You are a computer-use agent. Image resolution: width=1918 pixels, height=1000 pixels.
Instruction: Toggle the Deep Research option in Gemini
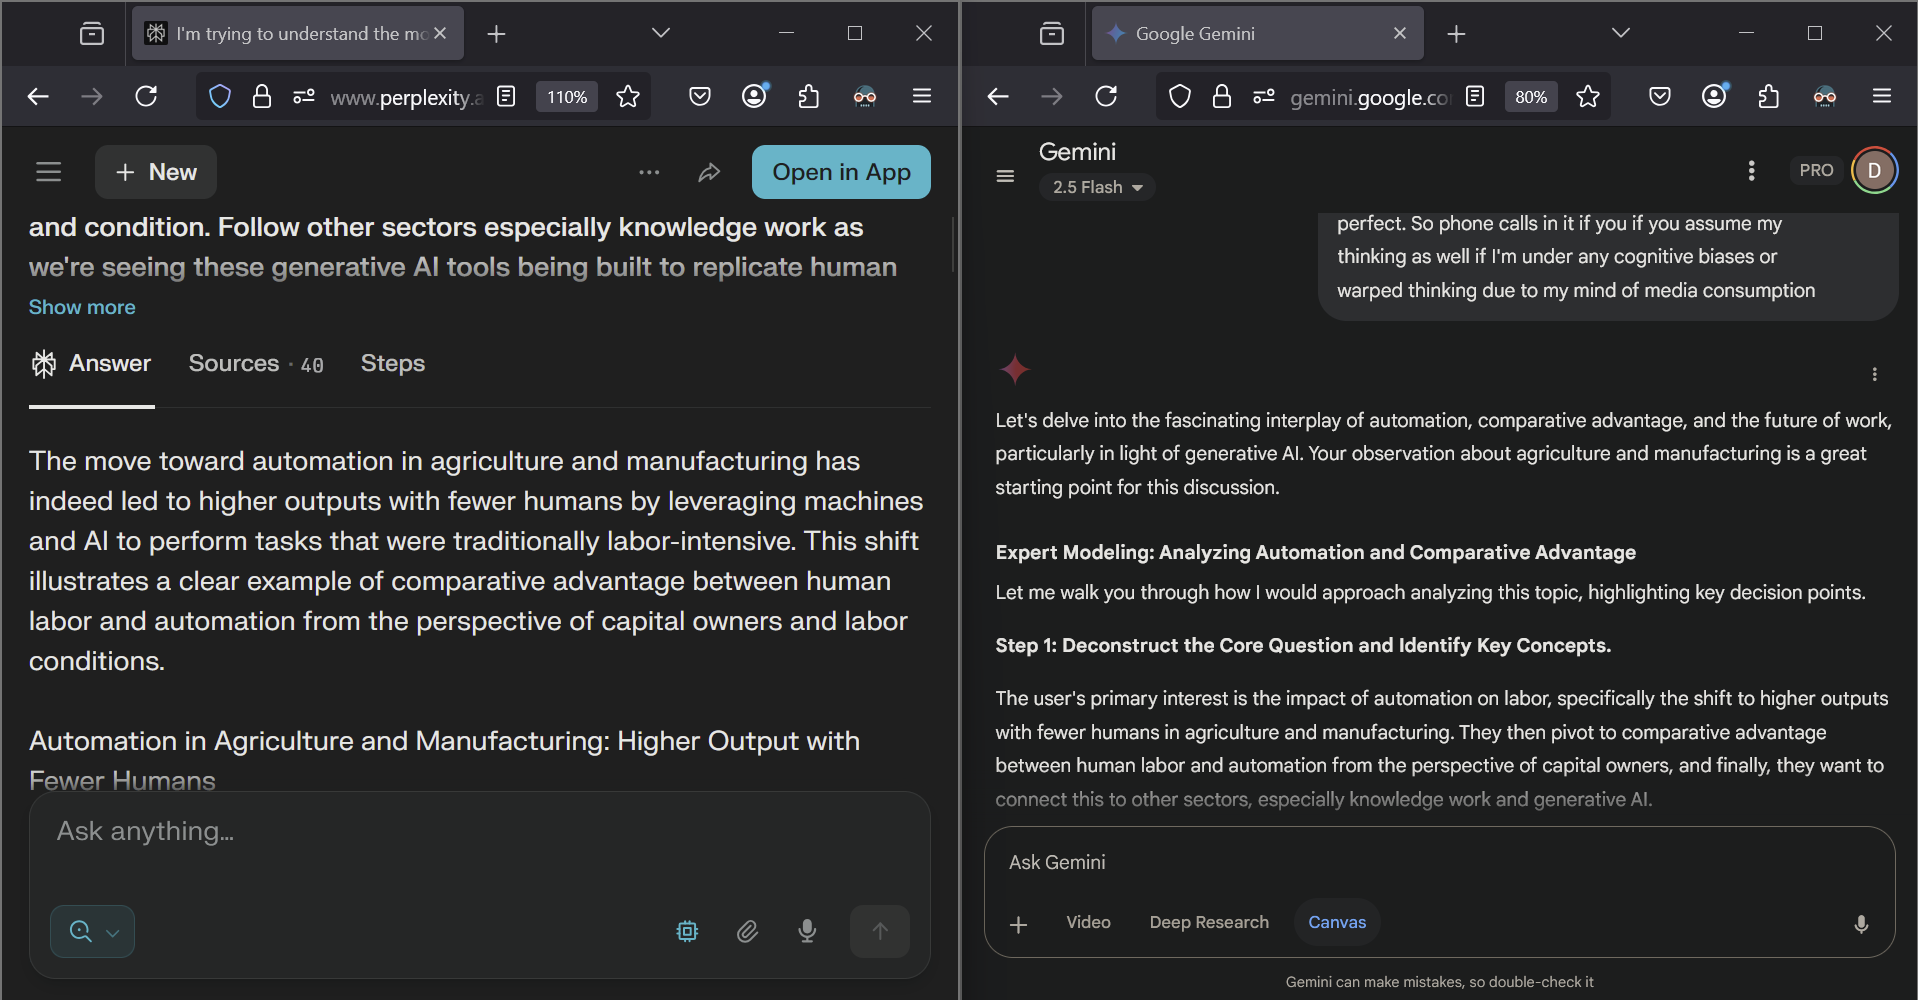[x=1208, y=923]
